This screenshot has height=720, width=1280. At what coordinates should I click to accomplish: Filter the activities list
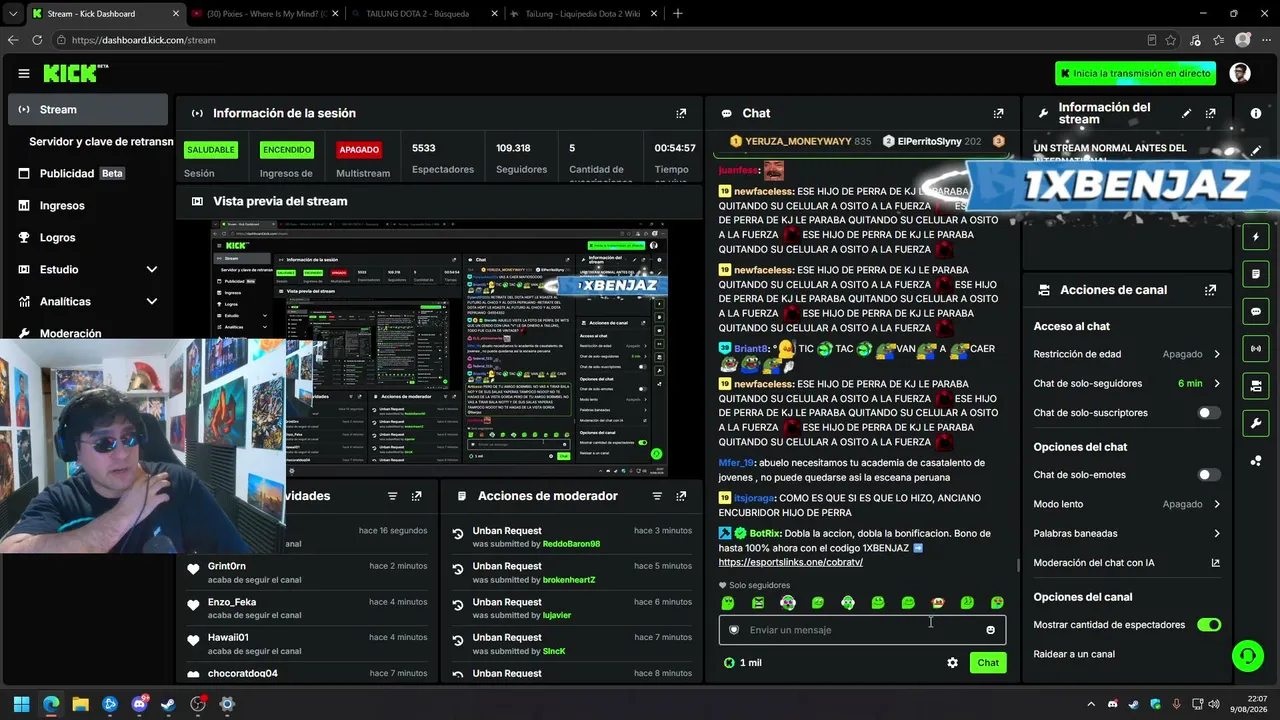[392, 496]
